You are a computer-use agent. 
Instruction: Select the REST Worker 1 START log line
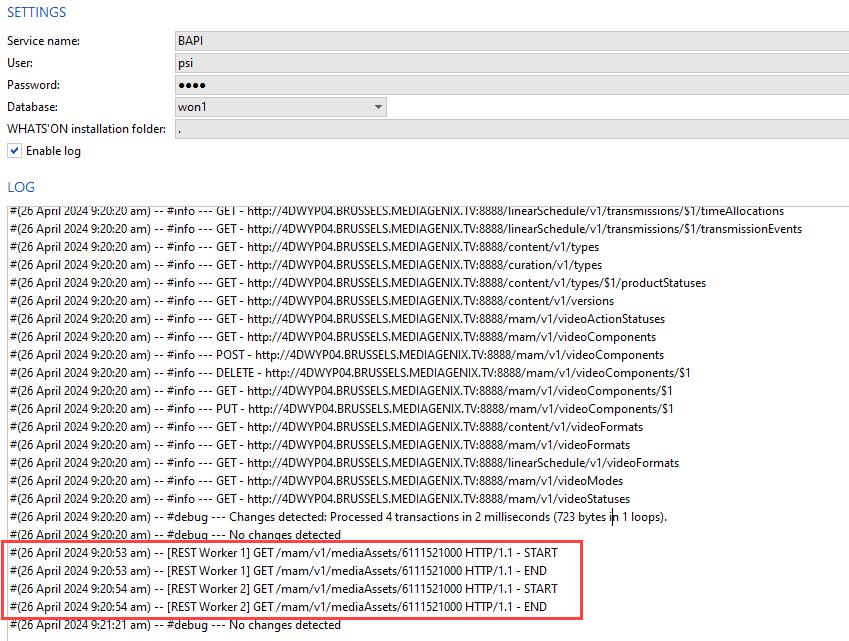284,553
